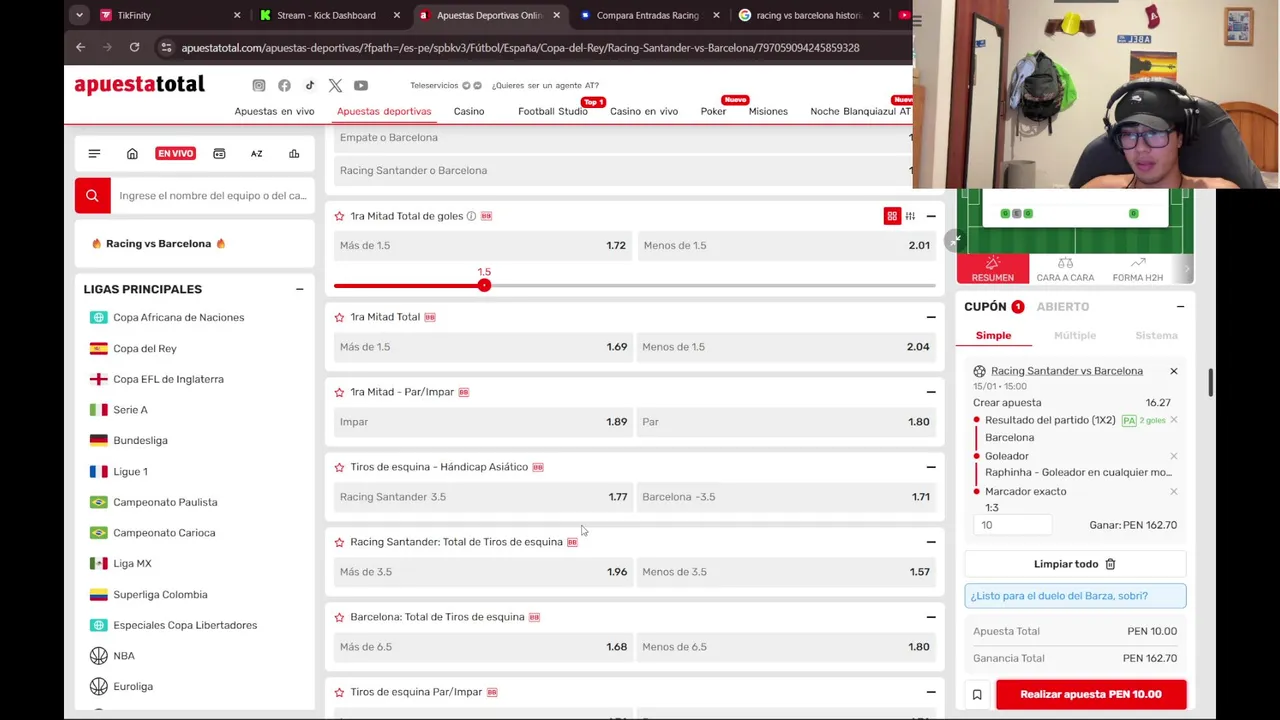Collapse the 1ra Mitad Total de goles market
The width and height of the screenshot is (1280, 720).
tap(931, 216)
